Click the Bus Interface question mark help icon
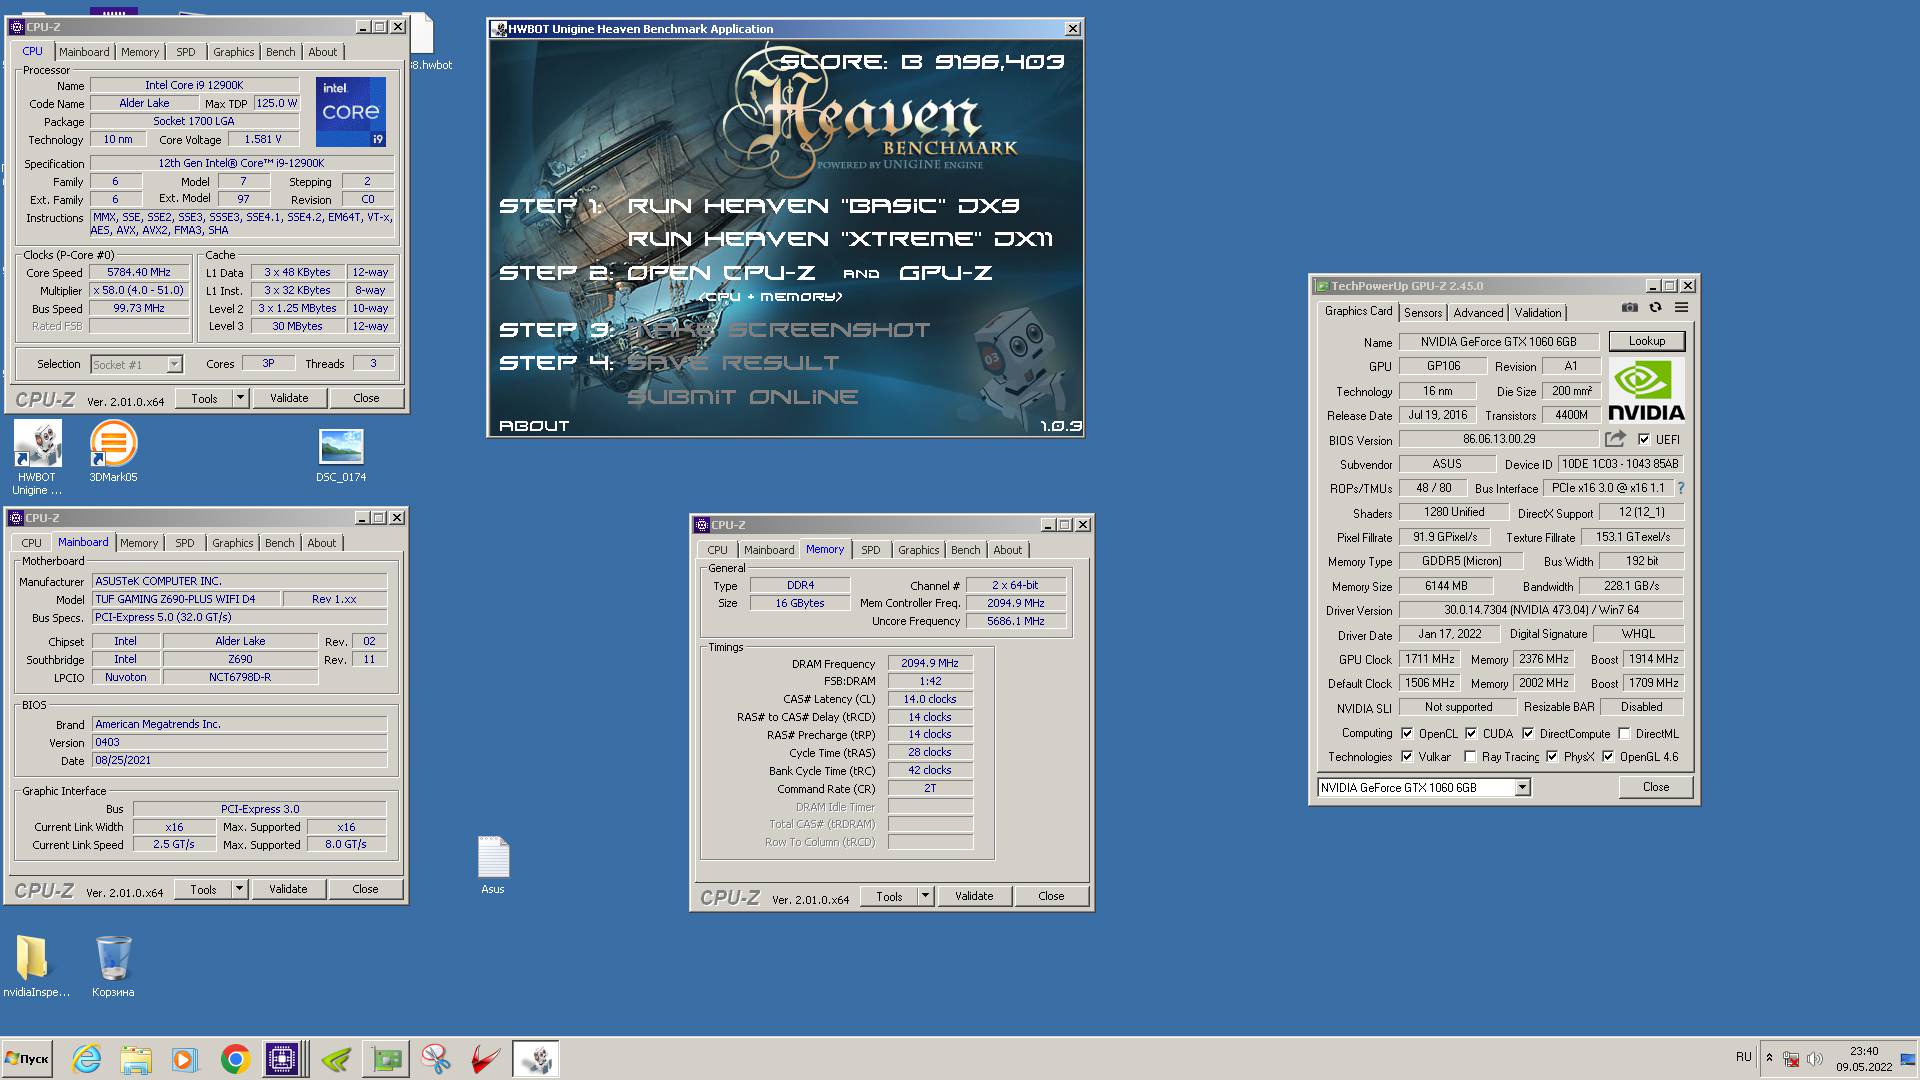 (1681, 488)
